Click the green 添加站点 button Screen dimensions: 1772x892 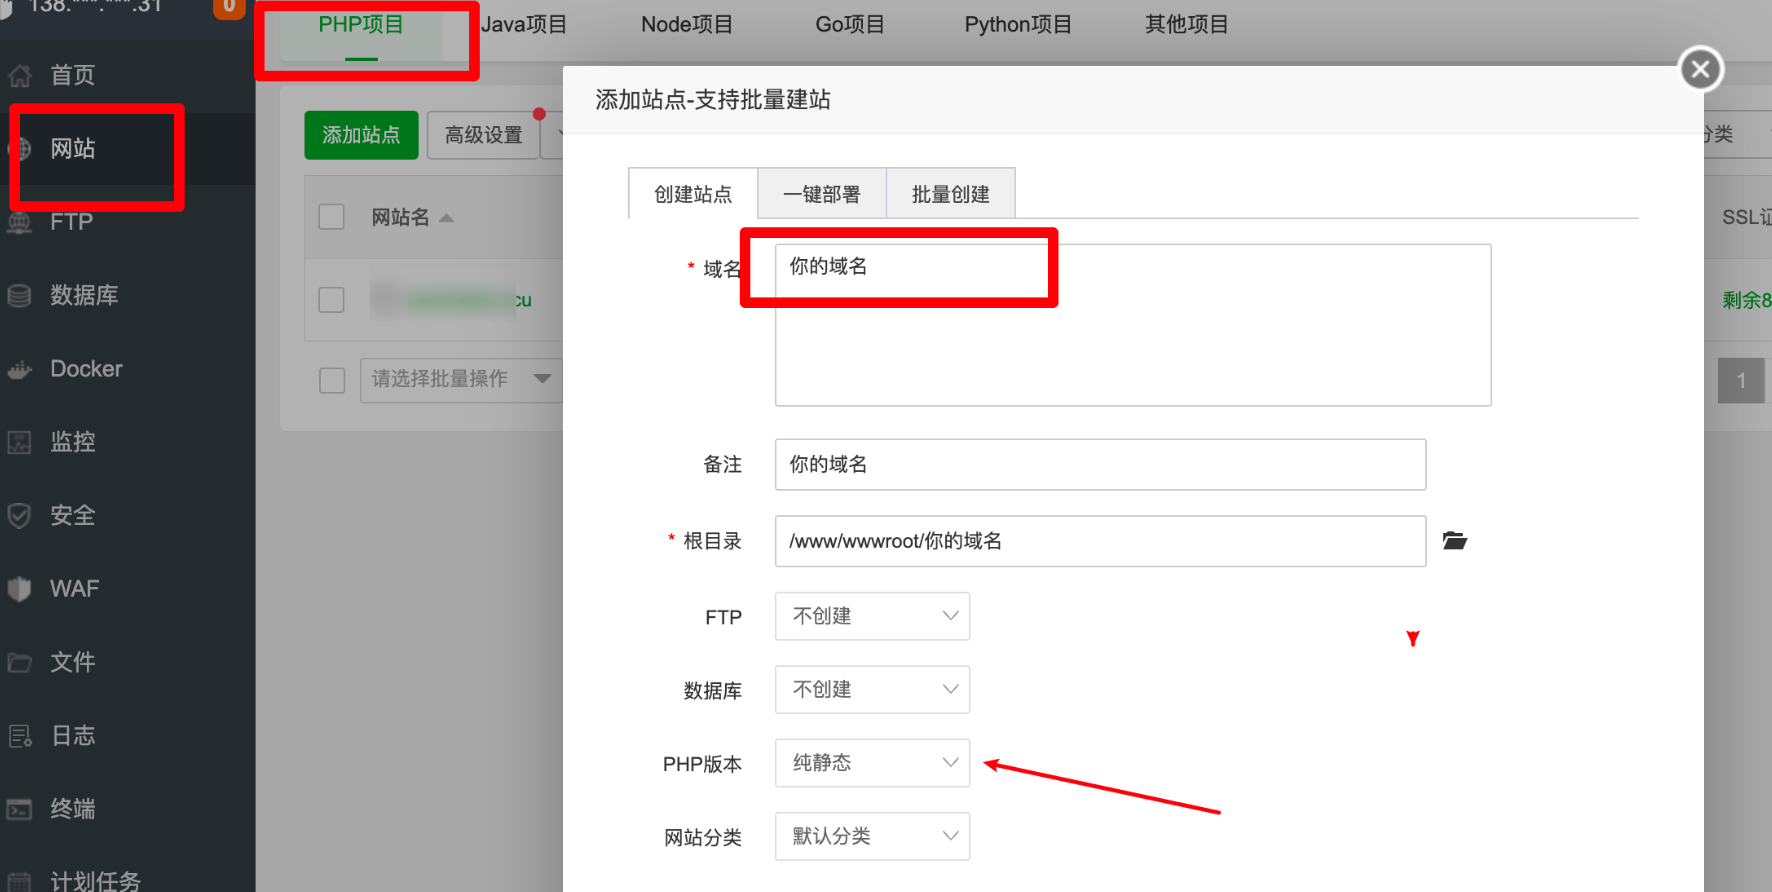click(361, 135)
